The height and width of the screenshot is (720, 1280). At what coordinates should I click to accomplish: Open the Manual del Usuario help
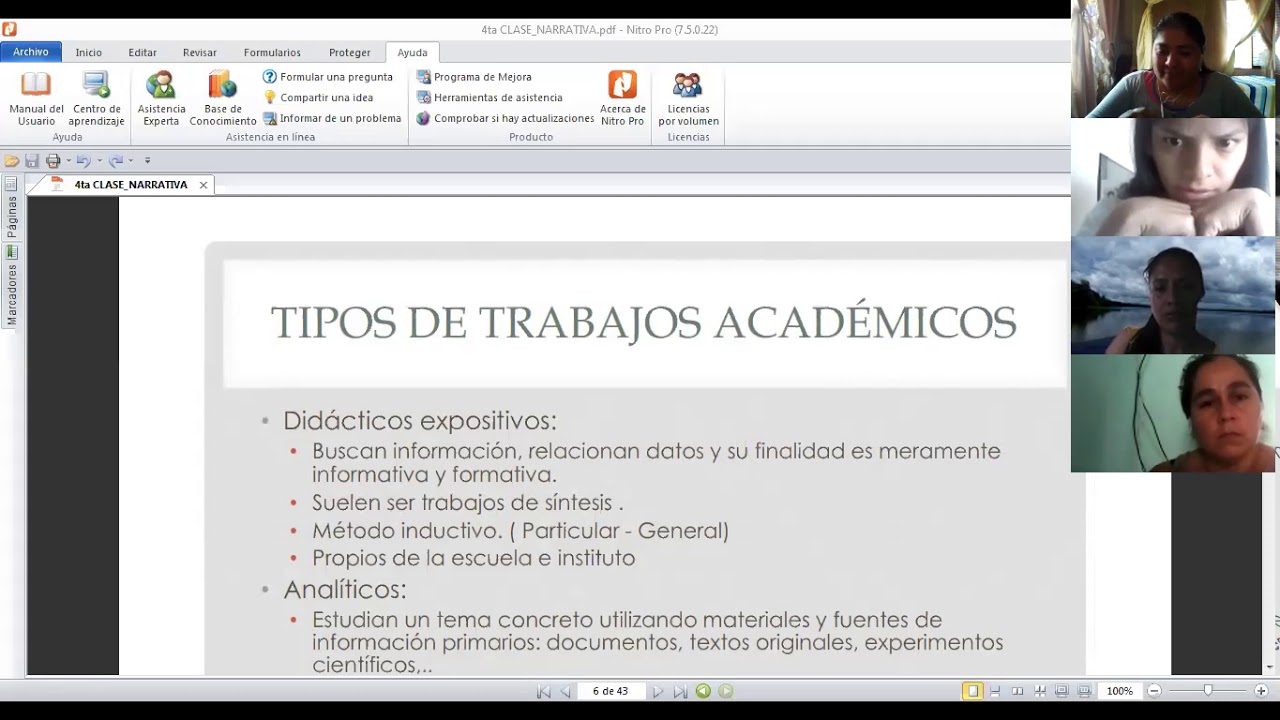coord(36,99)
